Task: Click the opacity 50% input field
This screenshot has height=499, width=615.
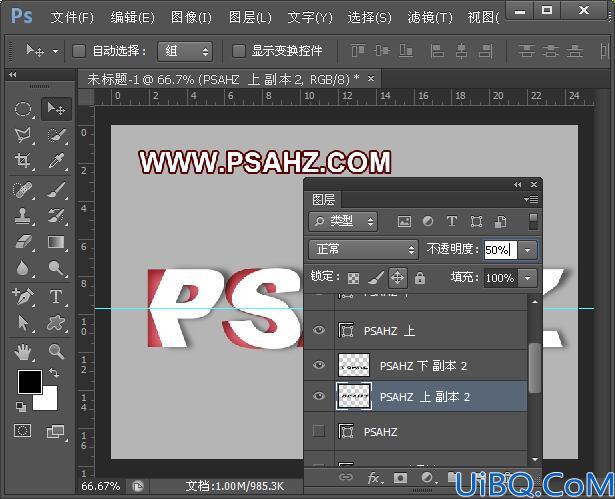Action: [x=501, y=250]
